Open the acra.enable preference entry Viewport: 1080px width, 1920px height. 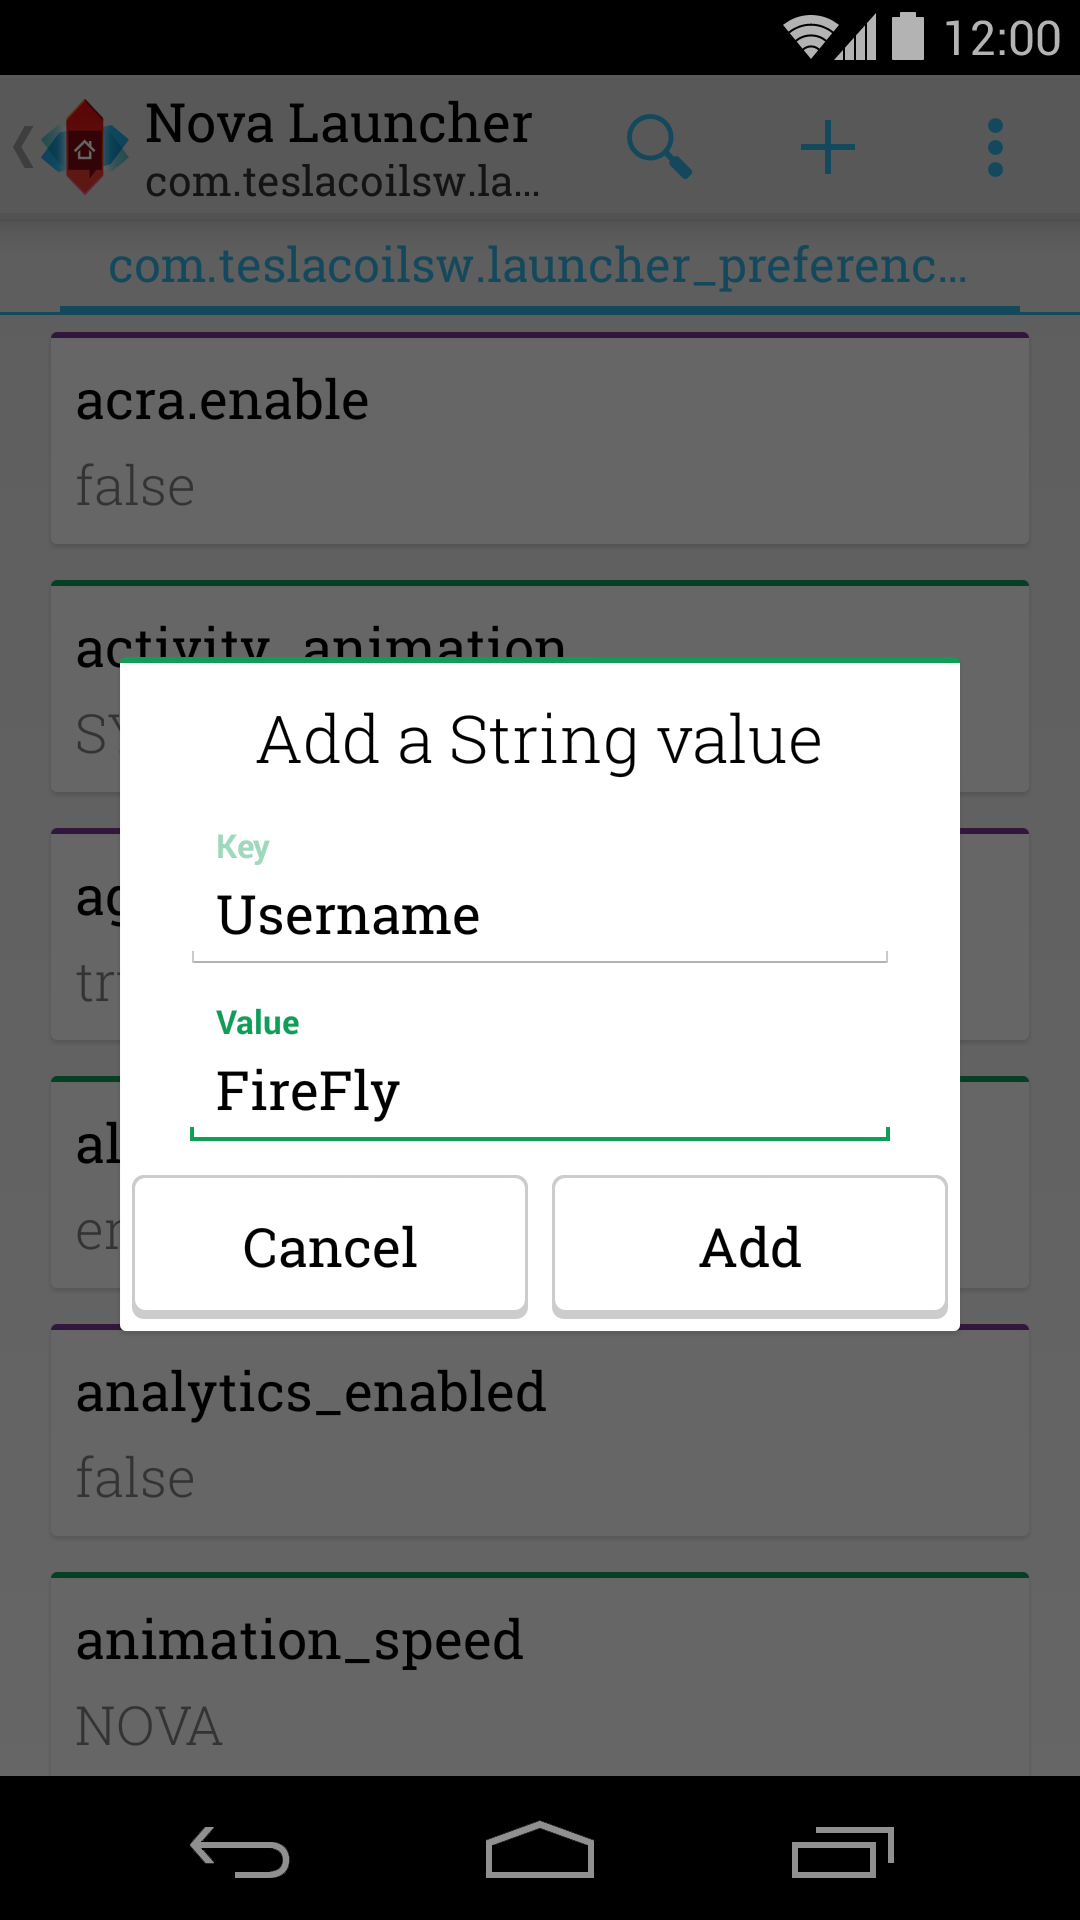click(540, 440)
